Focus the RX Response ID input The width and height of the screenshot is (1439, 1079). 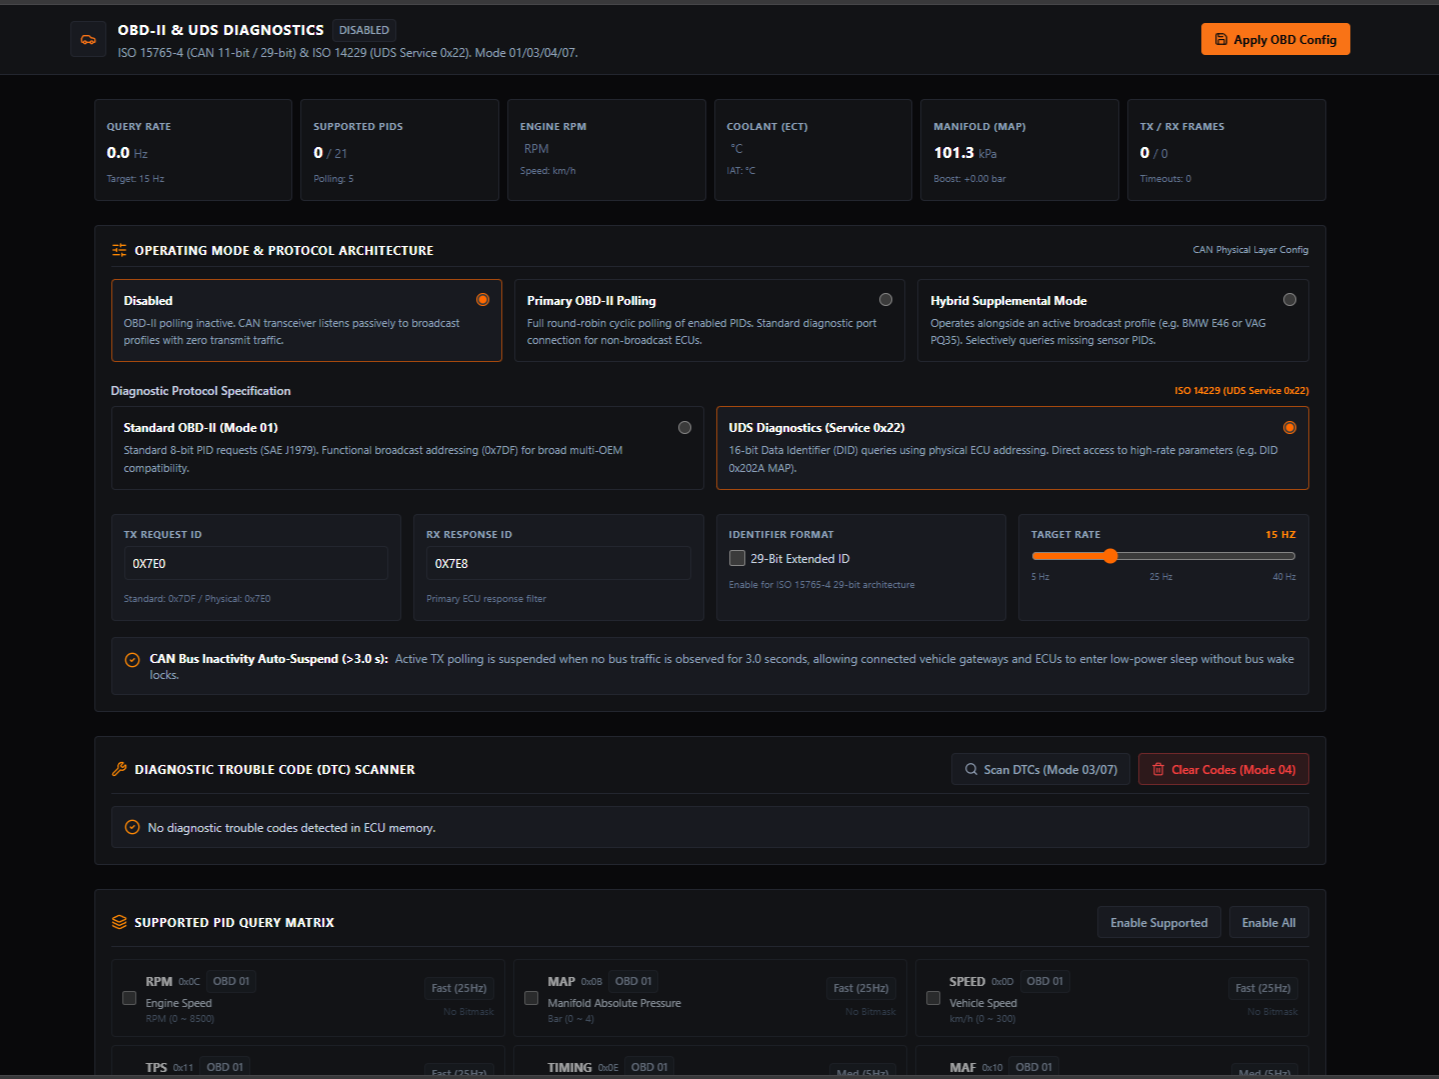(x=558, y=564)
